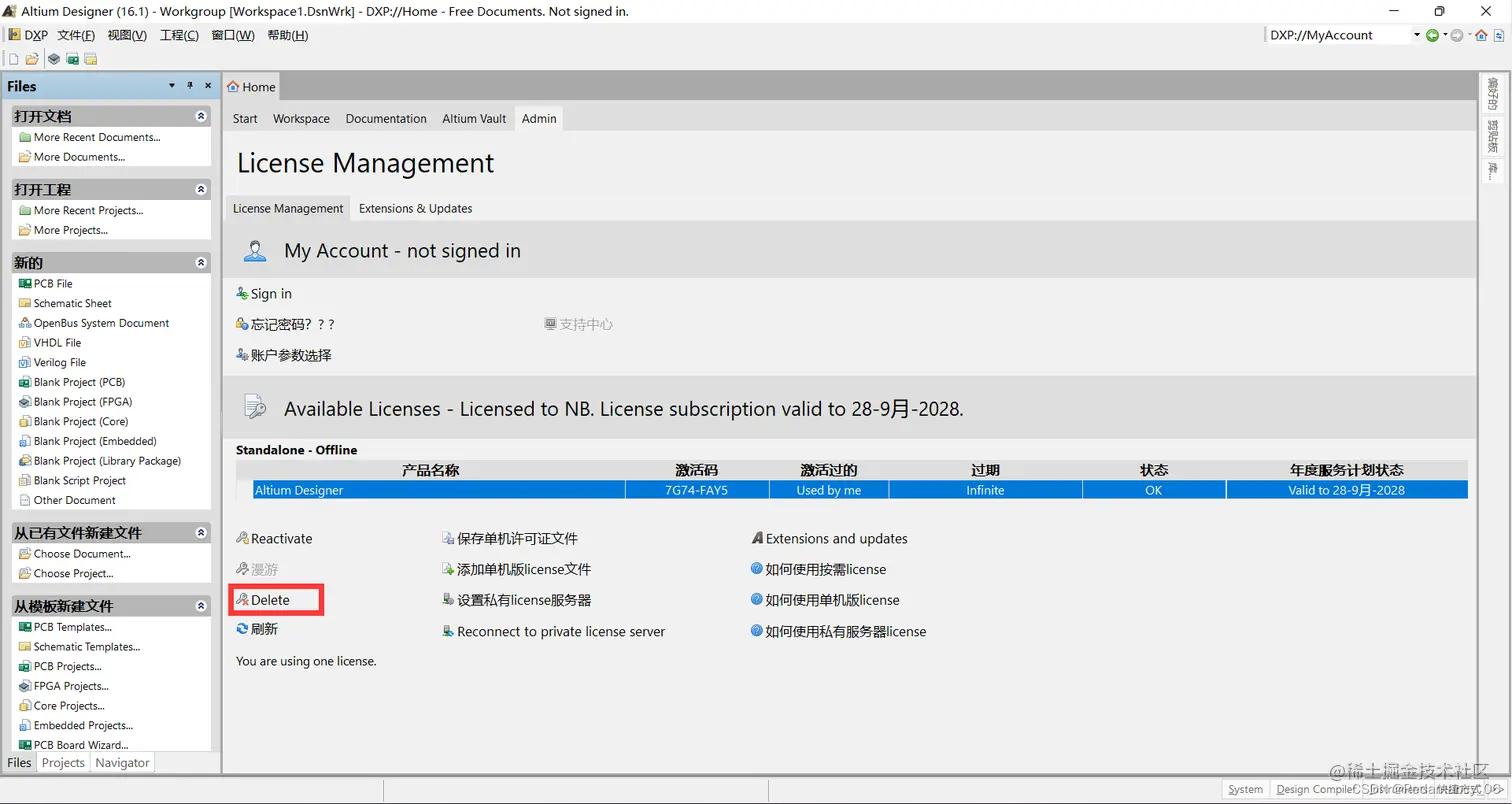Switch to the Projects panel tab

(63, 762)
